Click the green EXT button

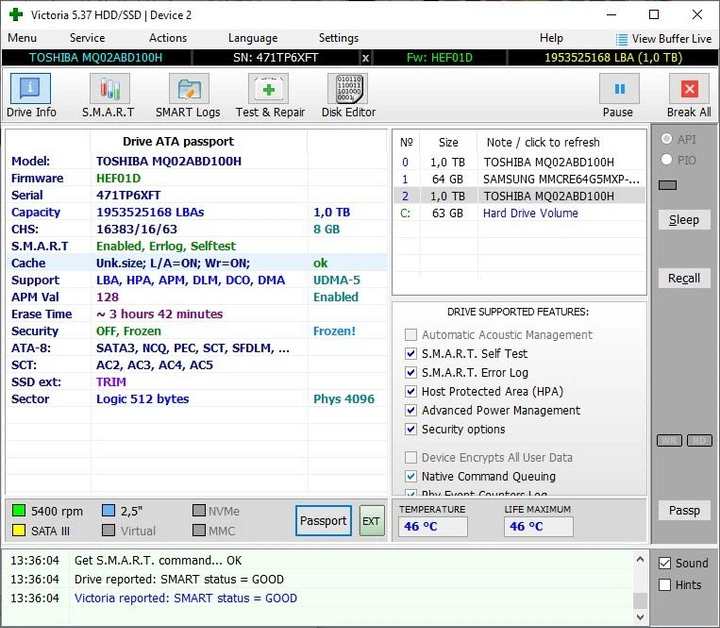pos(371,521)
